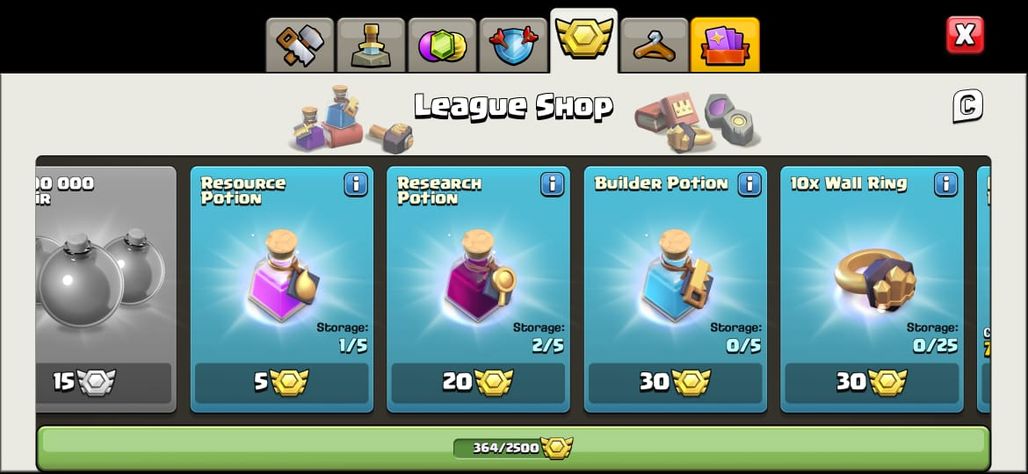Click the C button near League Shop title
The height and width of the screenshot is (474, 1028).
point(968,106)
